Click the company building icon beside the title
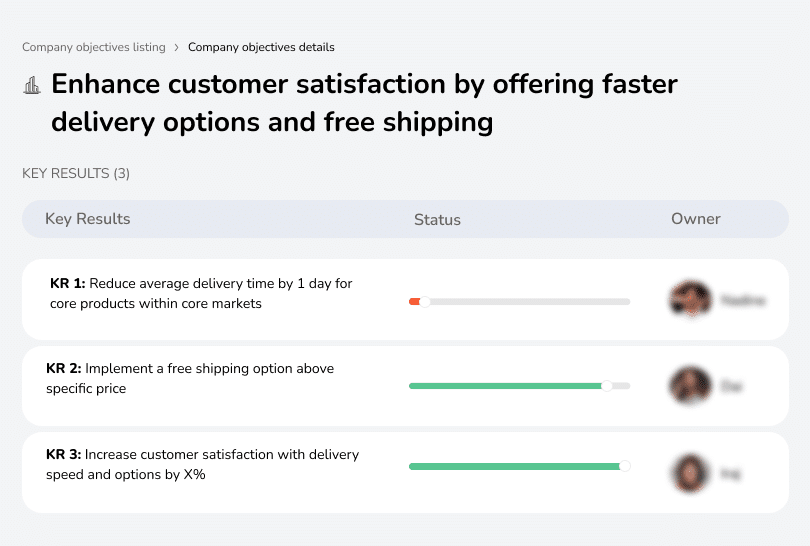The width and height of the screenshot is (810, 546). tap(32, 85)
